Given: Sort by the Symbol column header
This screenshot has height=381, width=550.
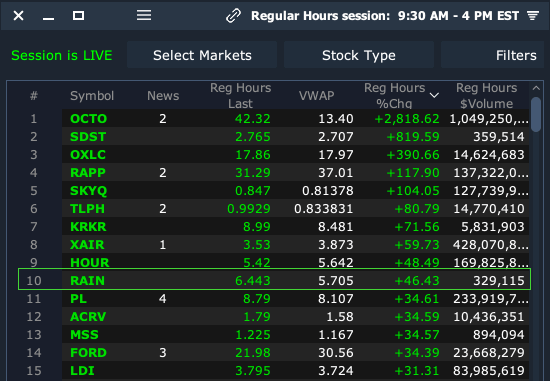Looking at the screenshot, I should 92,95.
